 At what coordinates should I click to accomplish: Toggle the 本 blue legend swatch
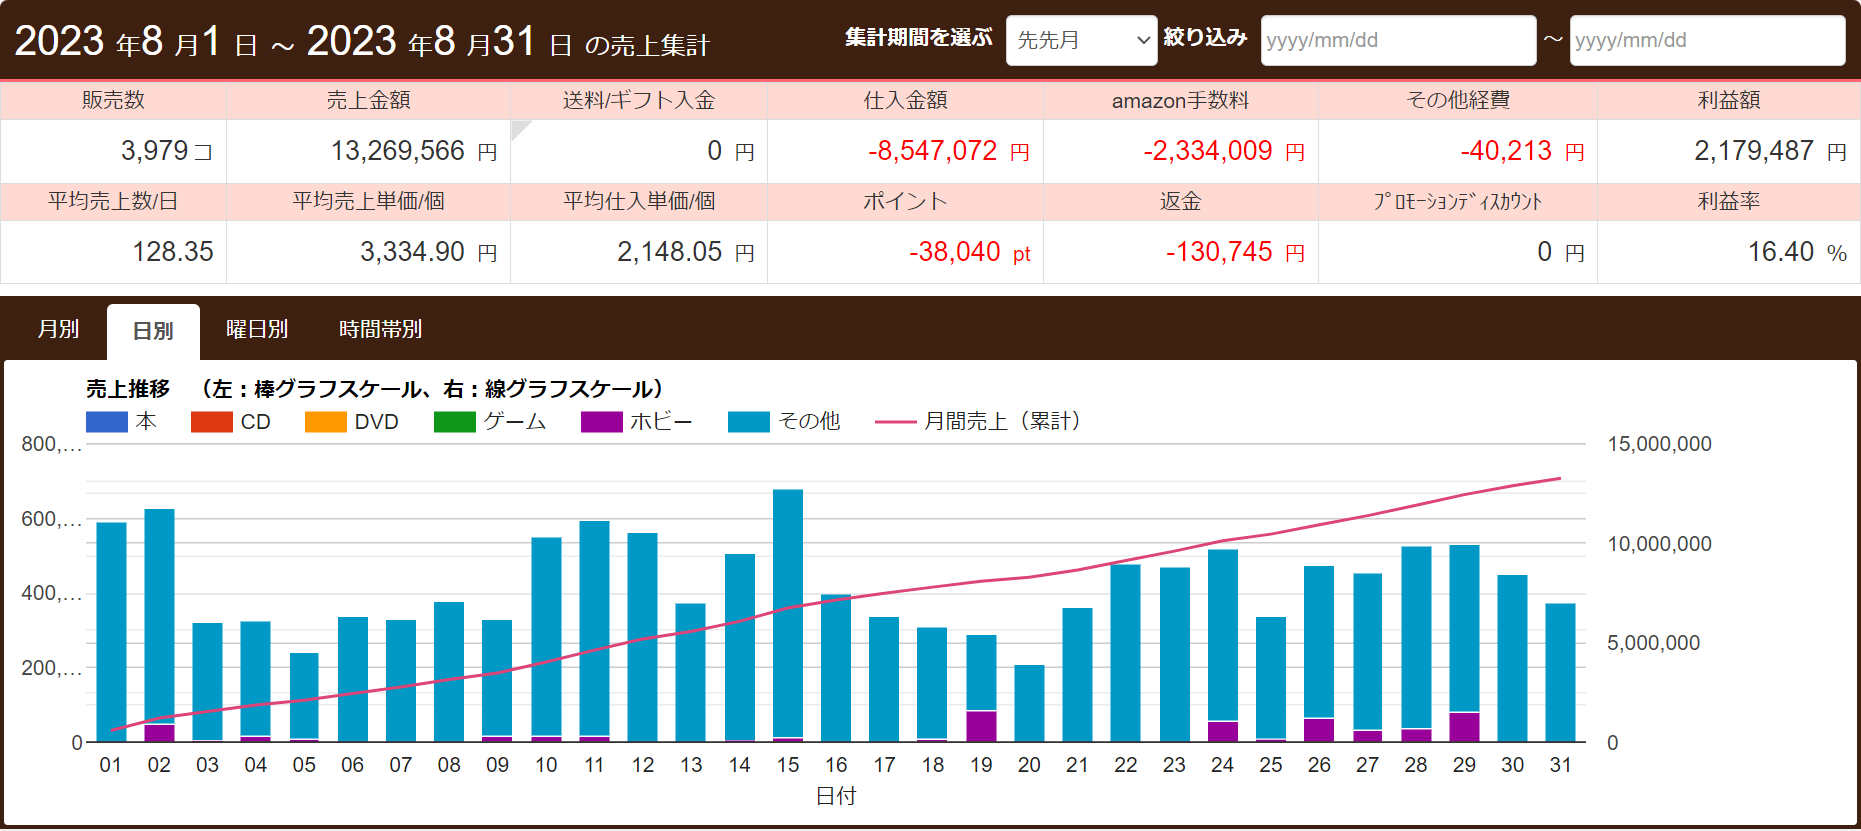coord(107,422)
